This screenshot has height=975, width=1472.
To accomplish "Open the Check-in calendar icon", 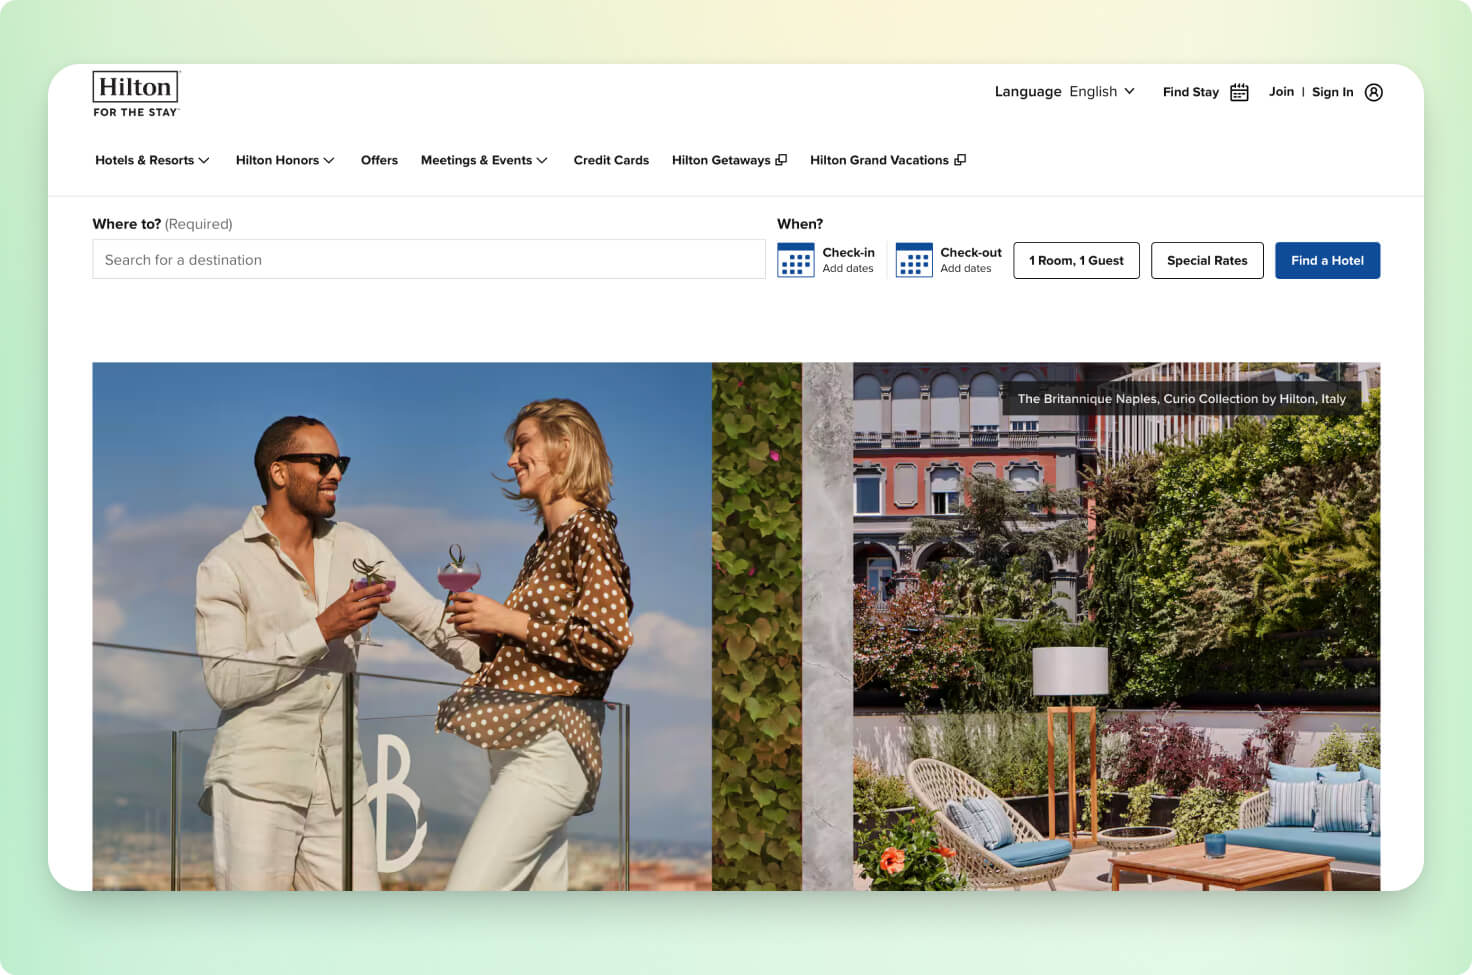I will [795, 260].
